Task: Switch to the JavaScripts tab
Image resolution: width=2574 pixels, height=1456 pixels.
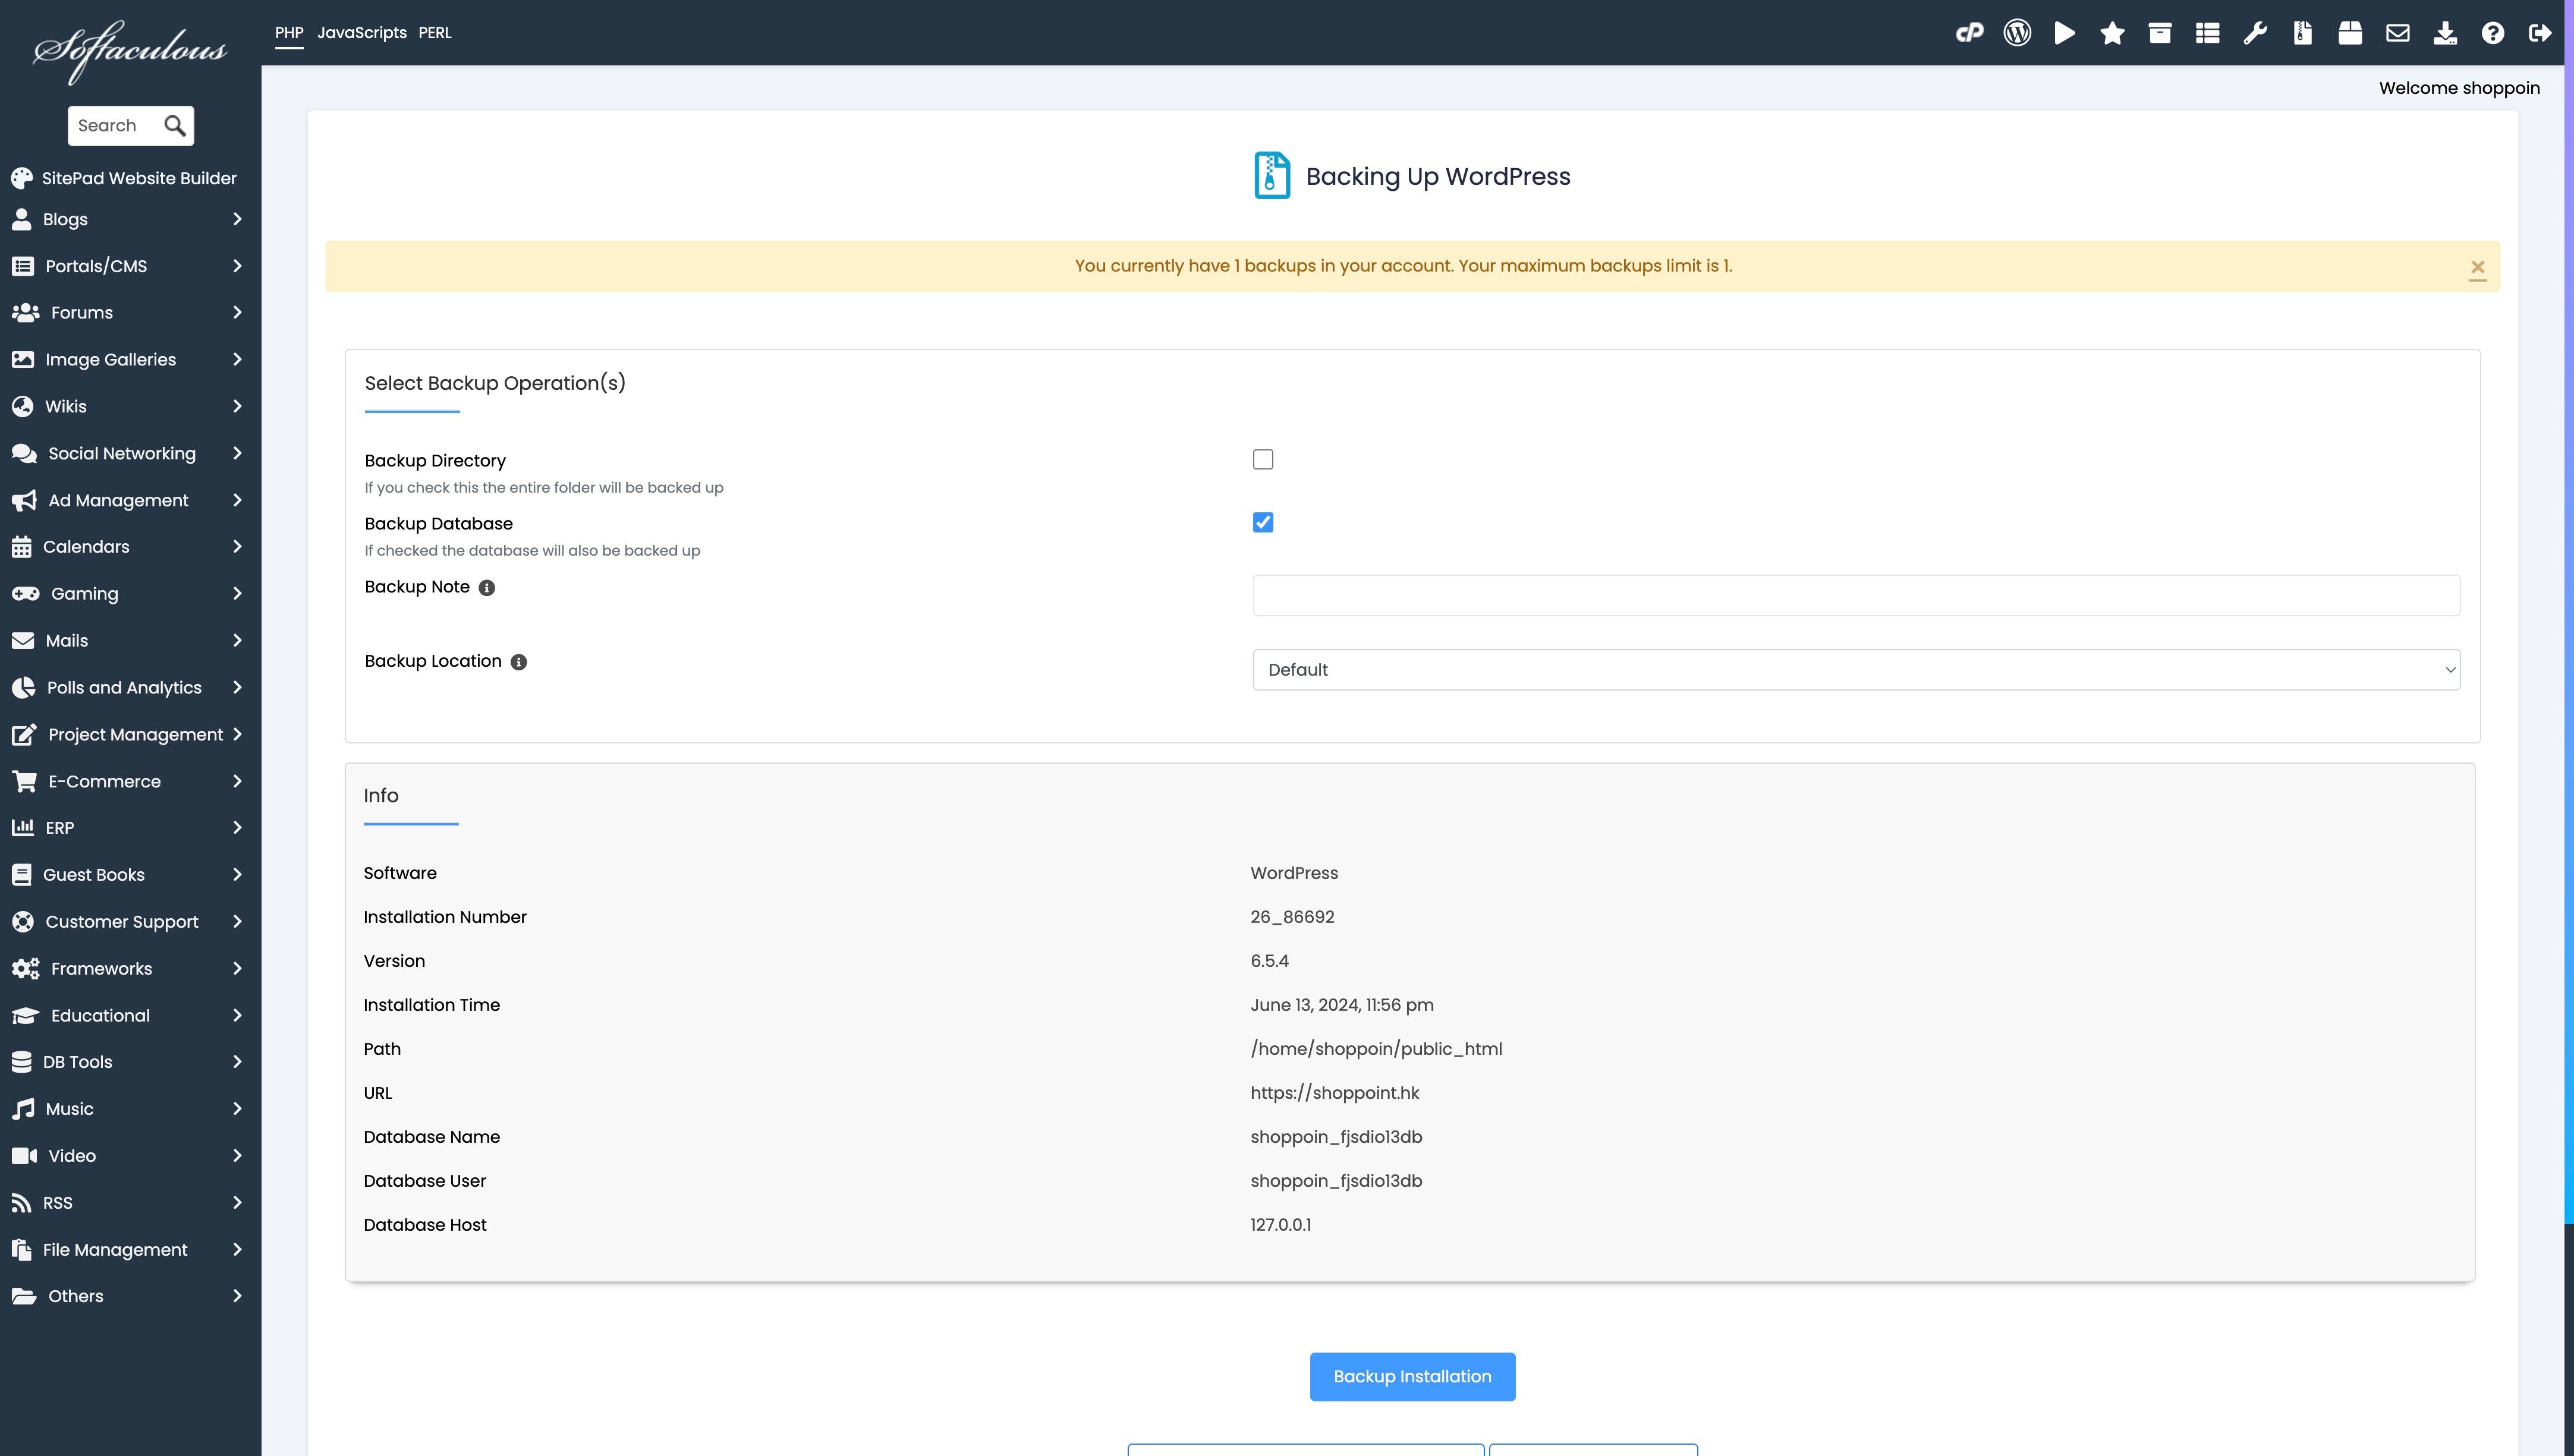Action: [362, 33]
